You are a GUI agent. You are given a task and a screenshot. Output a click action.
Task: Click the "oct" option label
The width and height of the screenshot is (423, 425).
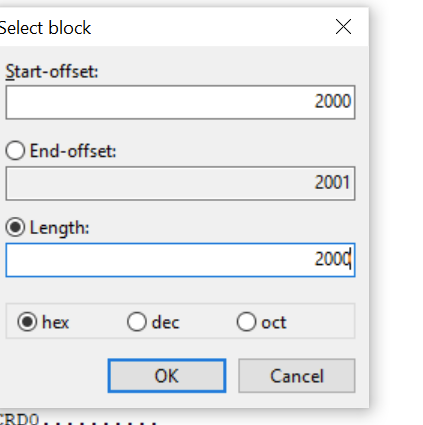[x=274, y=322]
